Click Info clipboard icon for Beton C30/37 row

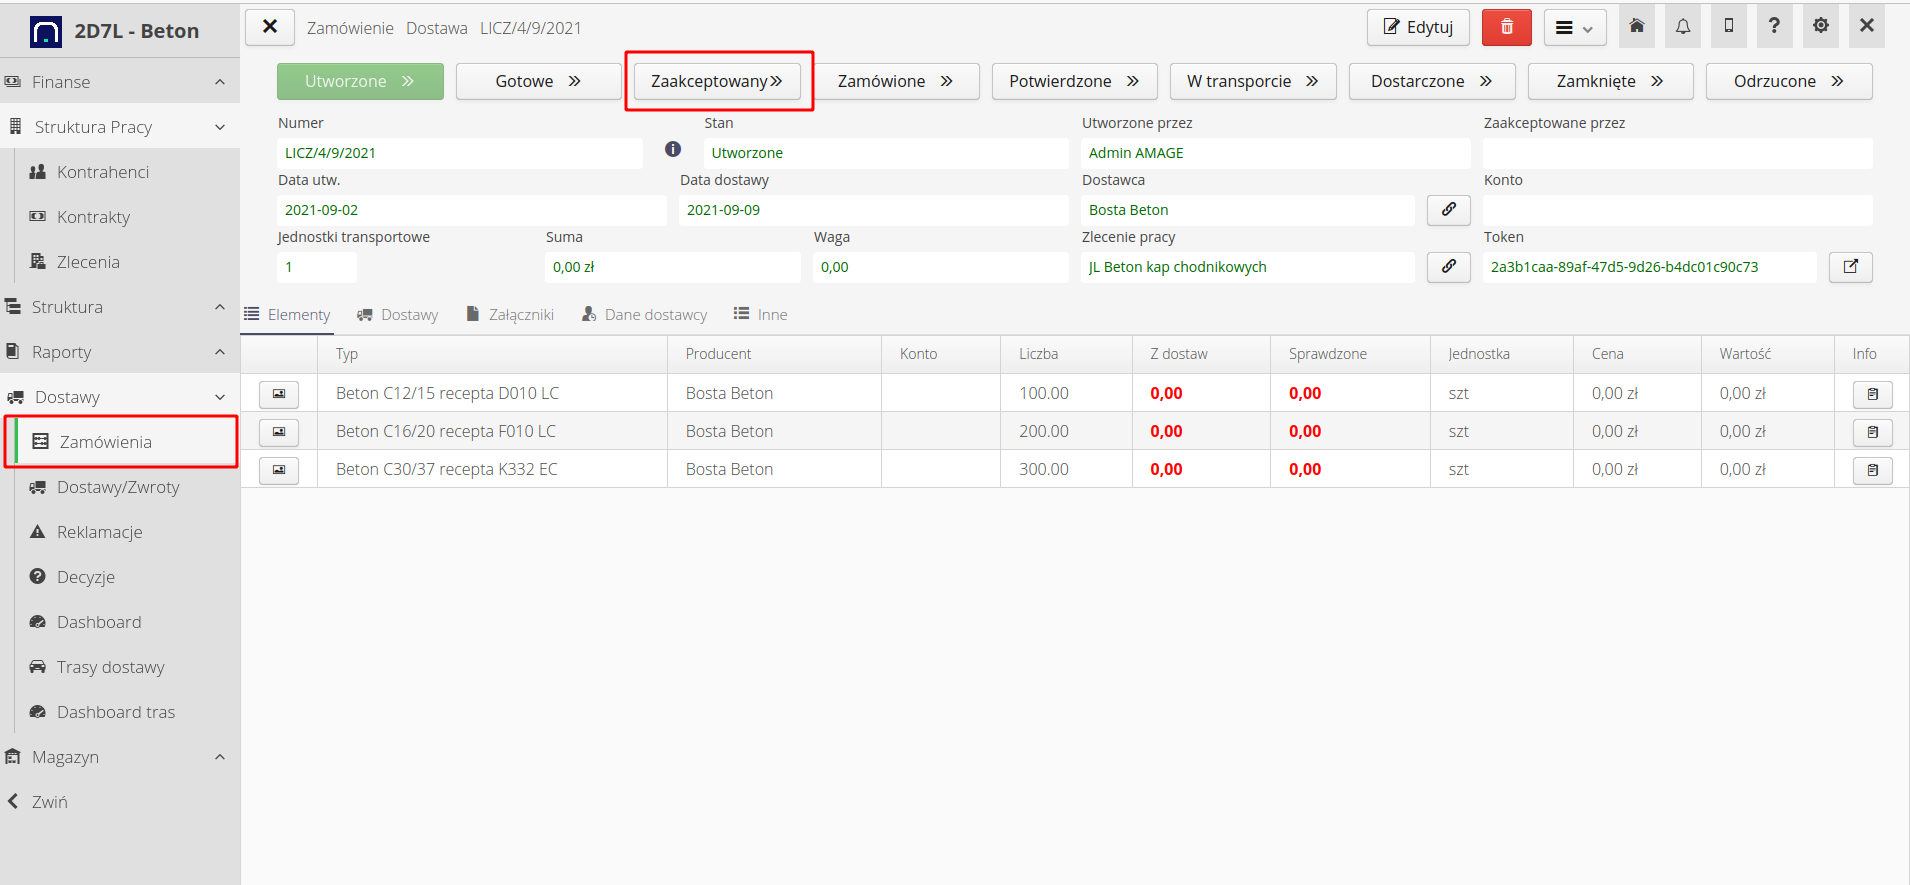1872,470
